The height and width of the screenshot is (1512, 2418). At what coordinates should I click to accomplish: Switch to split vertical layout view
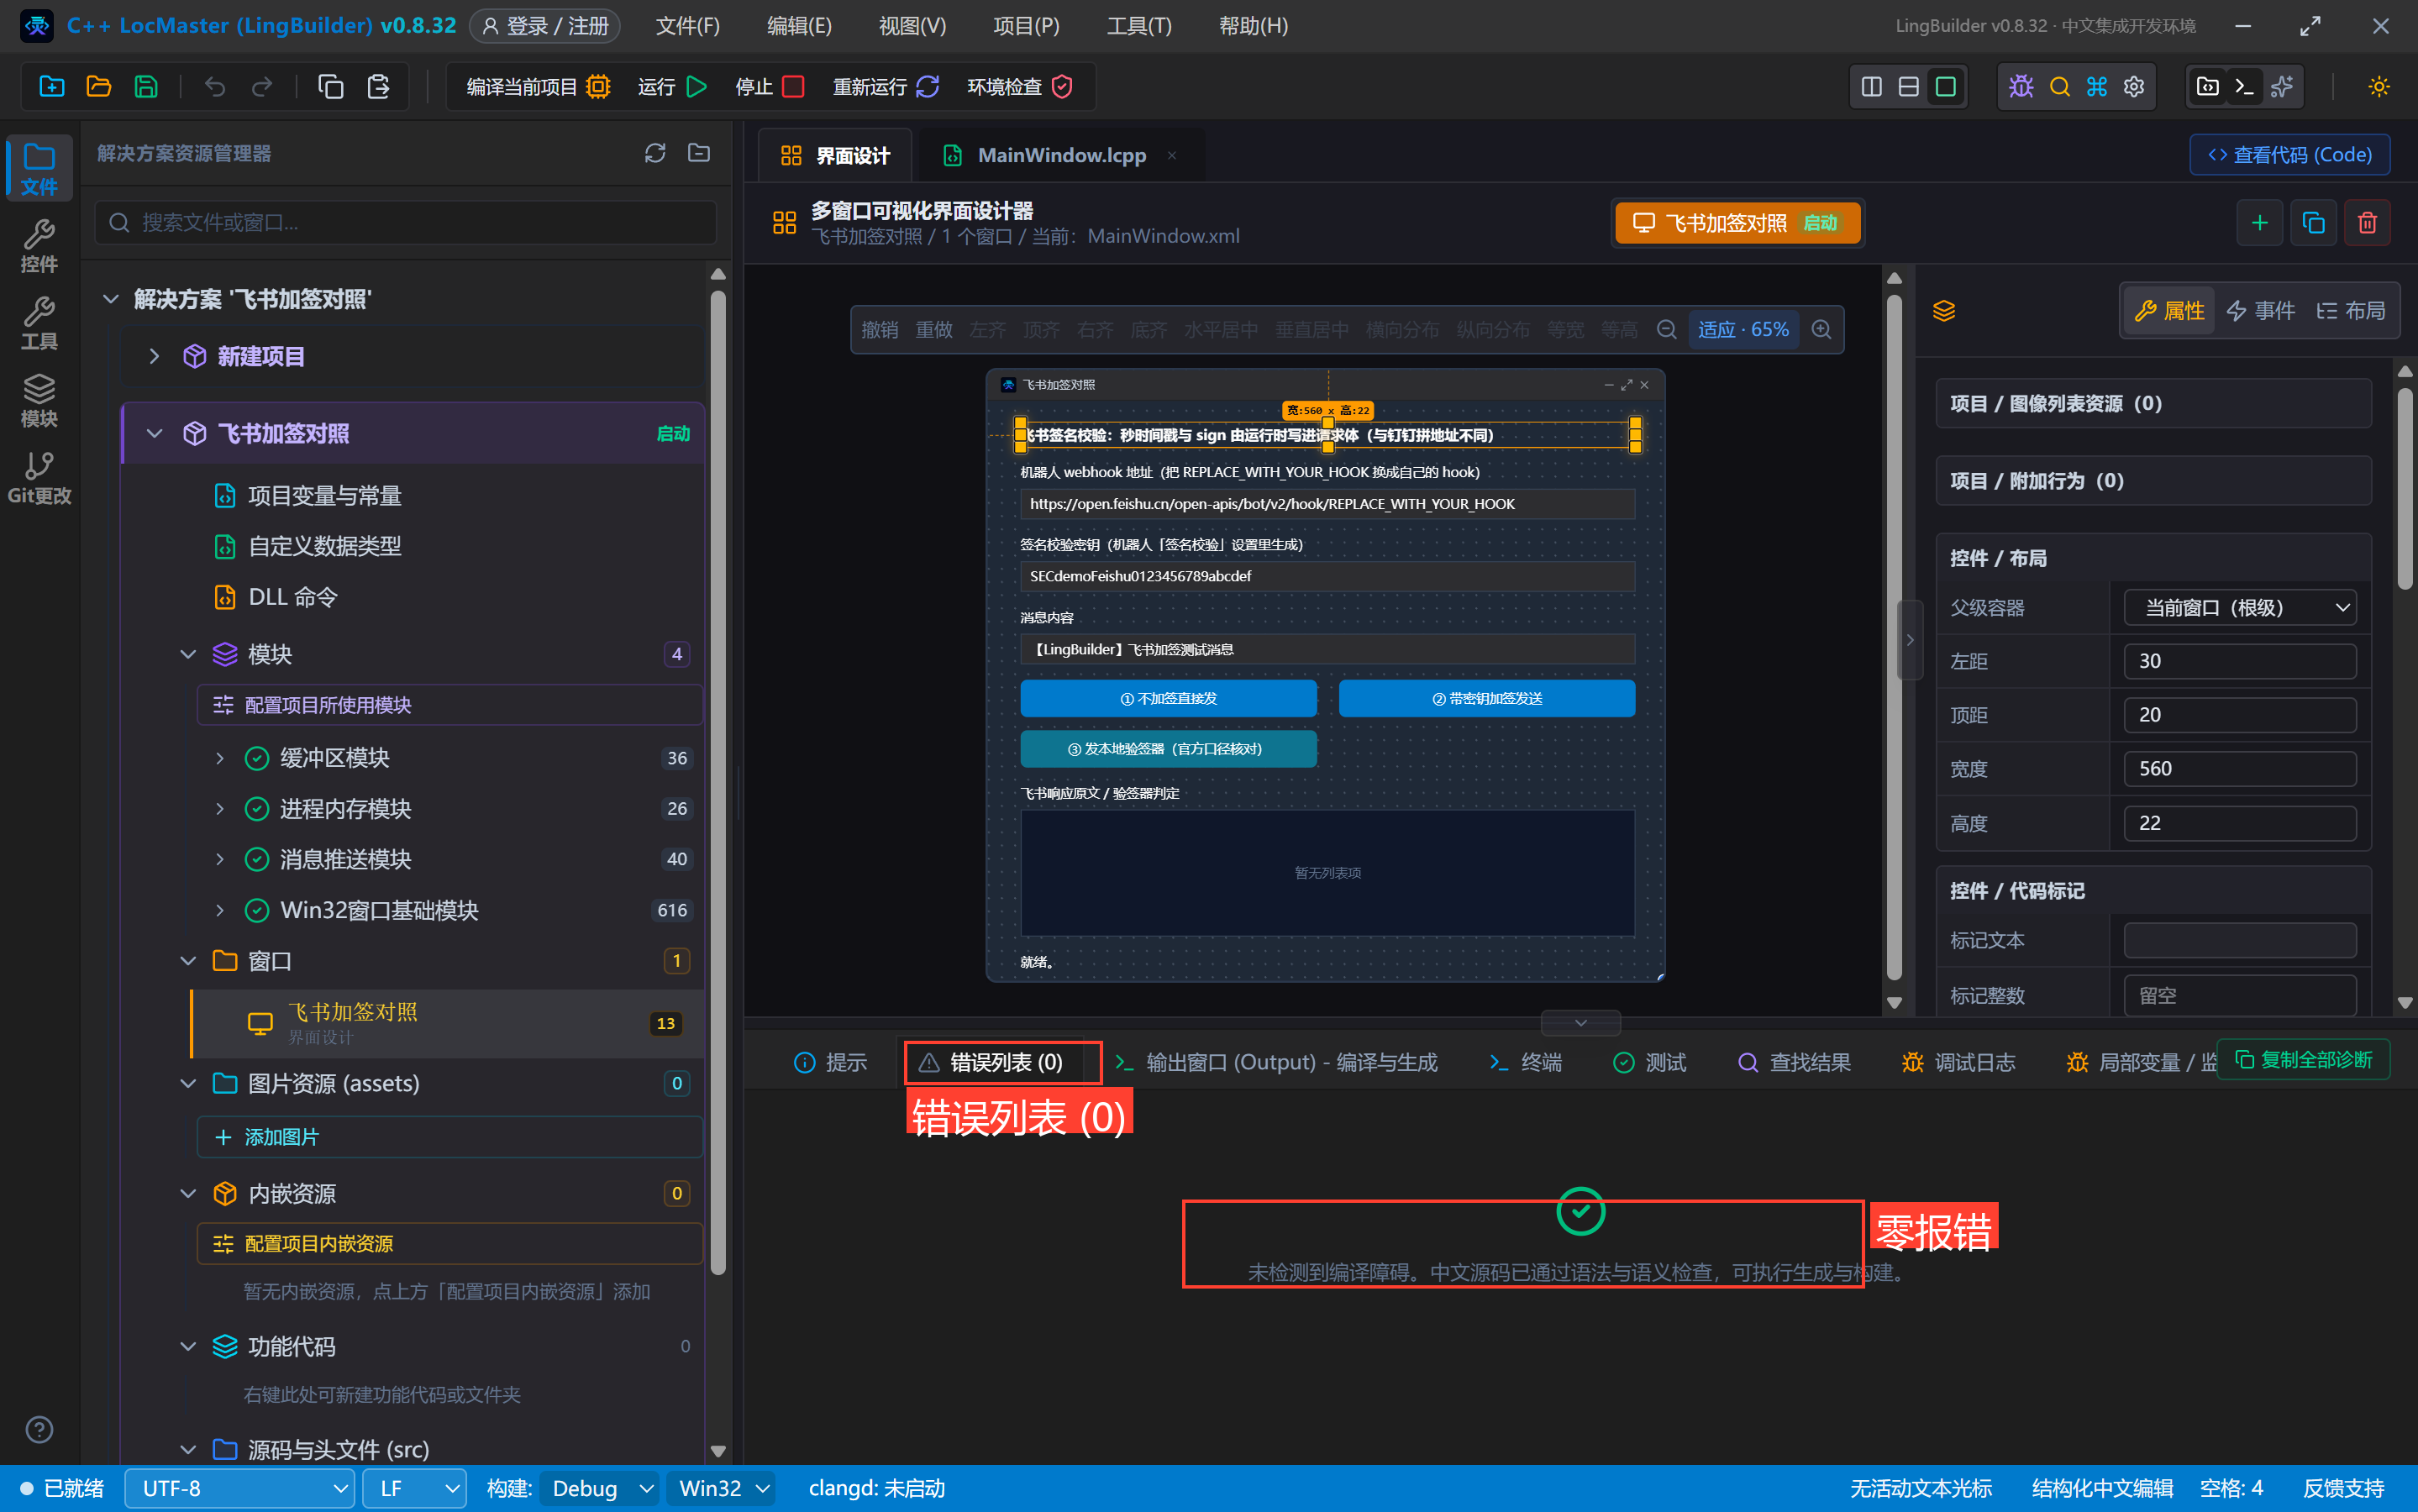coord(1872,87)
